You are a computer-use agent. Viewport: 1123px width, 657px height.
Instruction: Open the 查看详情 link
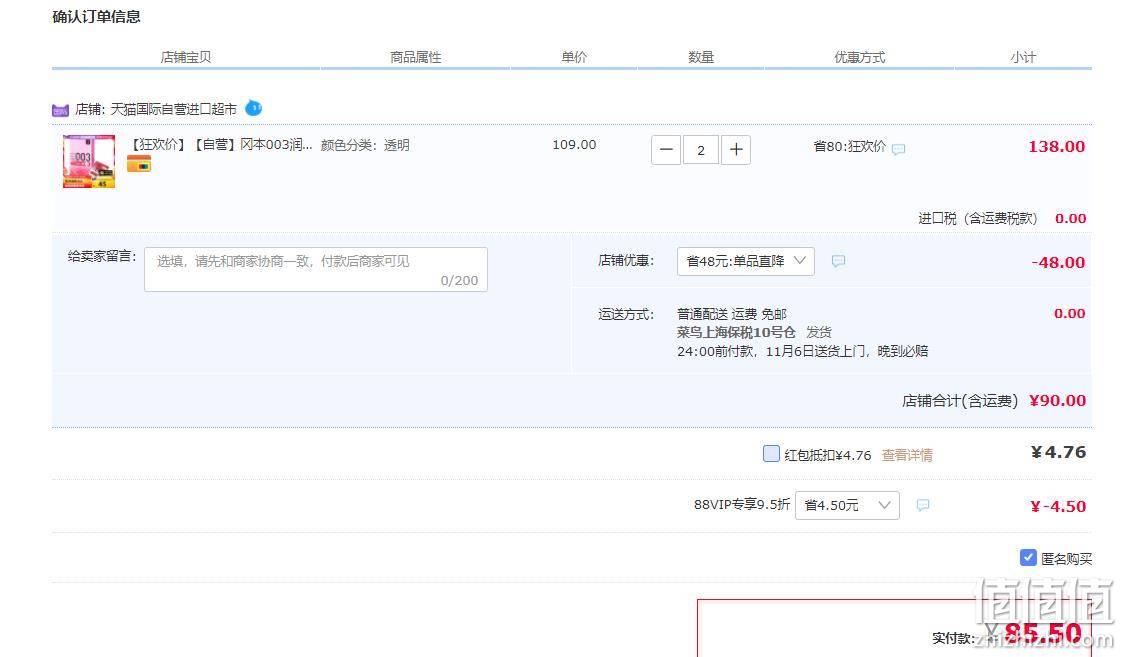pyautogui.click(x=907, y=455)
